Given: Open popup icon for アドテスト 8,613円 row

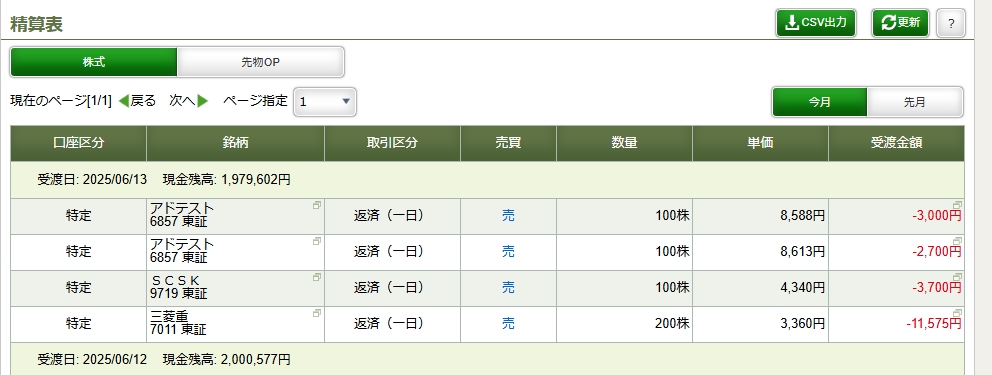Looking at the screenshot, I should point(316,242).
